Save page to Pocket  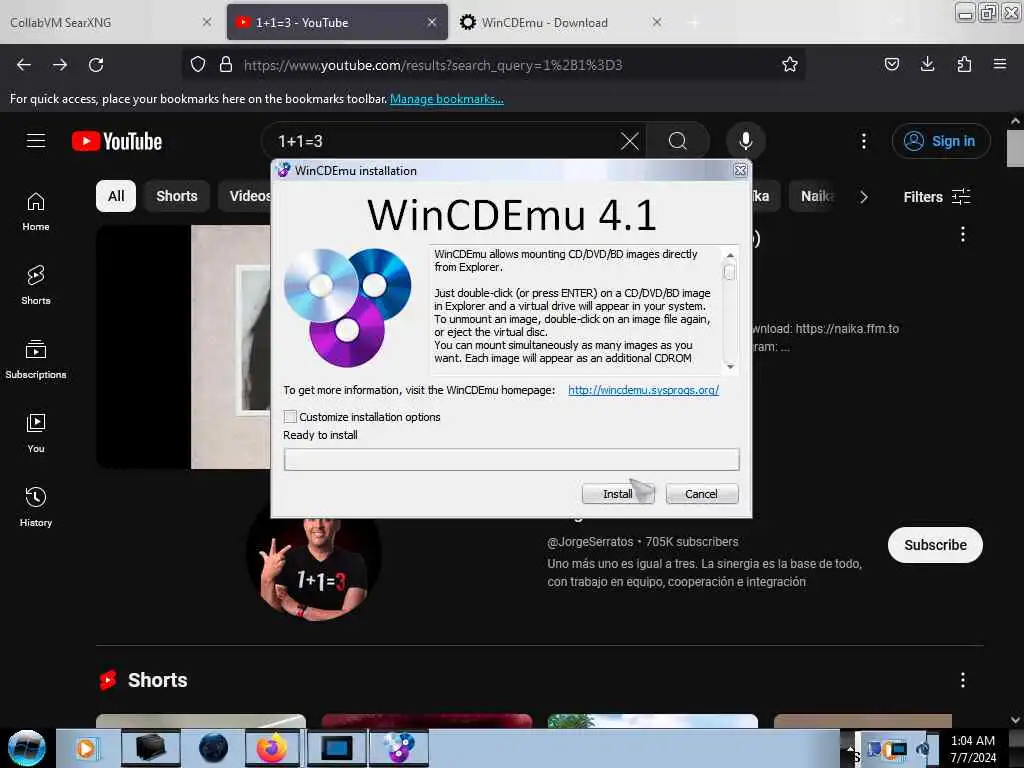891,64
